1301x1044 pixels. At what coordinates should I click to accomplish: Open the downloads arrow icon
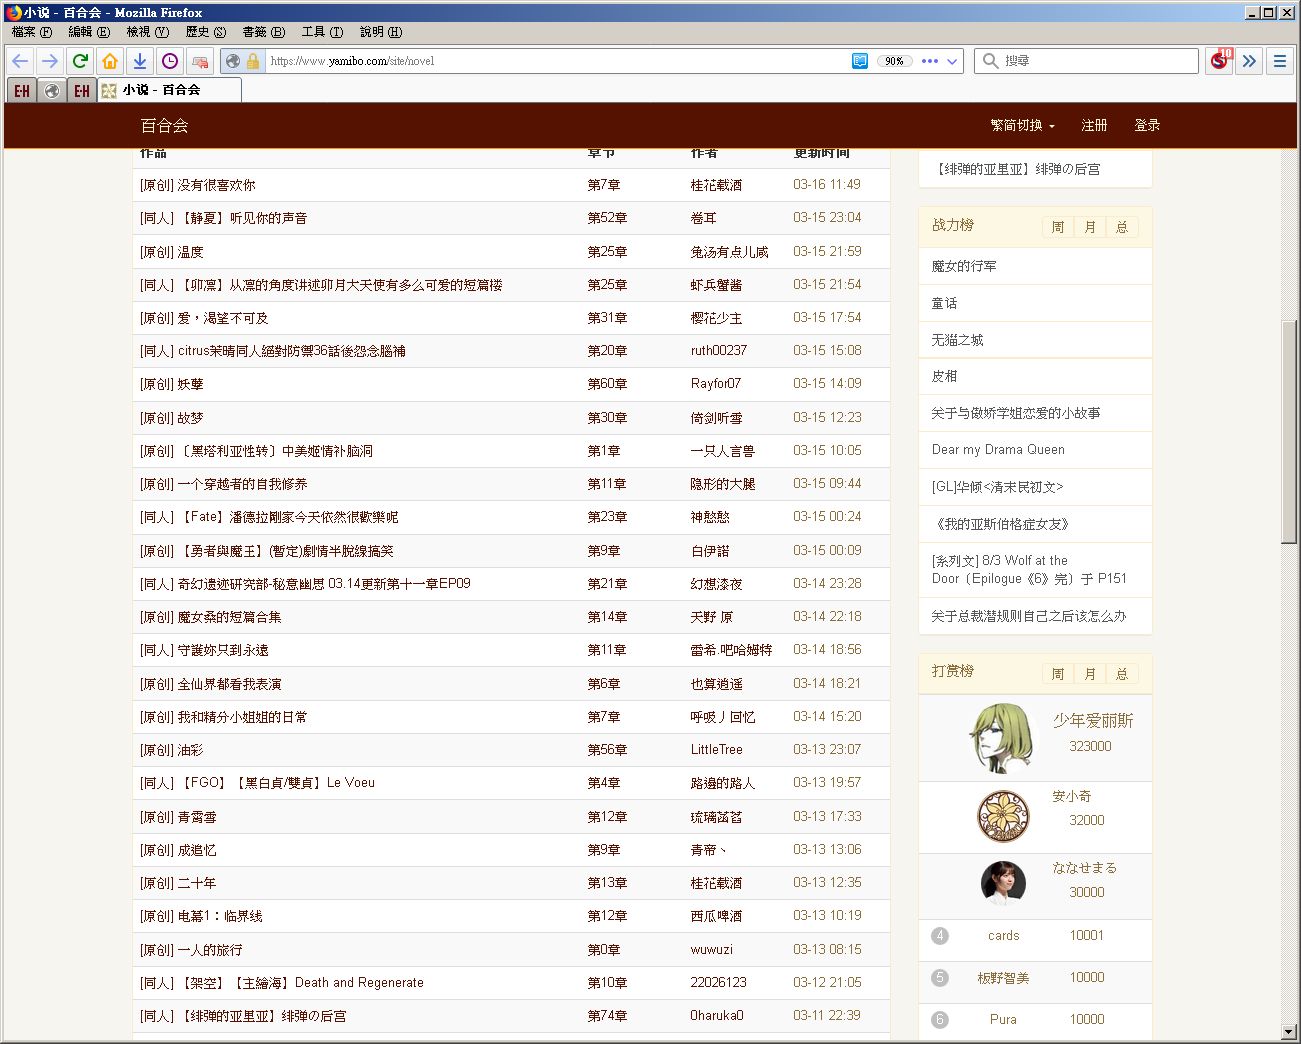140,61
